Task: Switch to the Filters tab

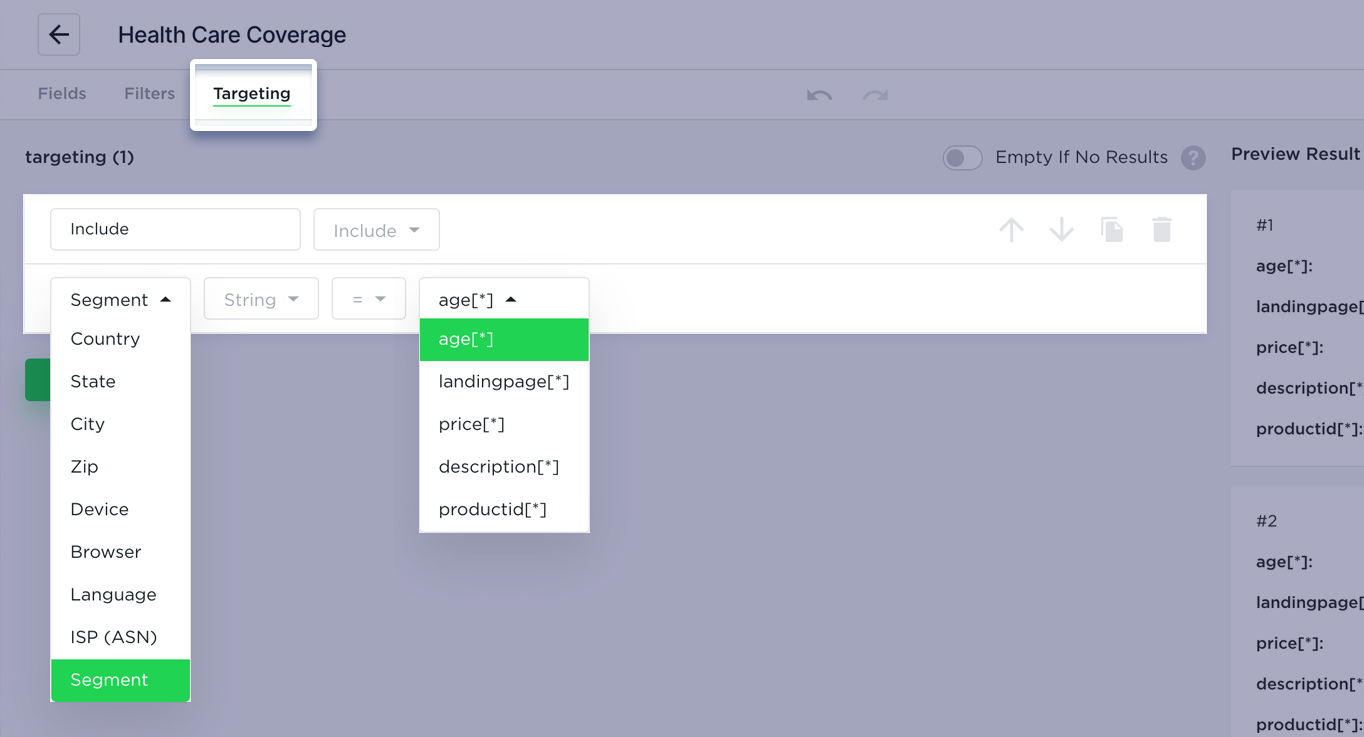Action: pyautogui.click(x=149, y=94)
